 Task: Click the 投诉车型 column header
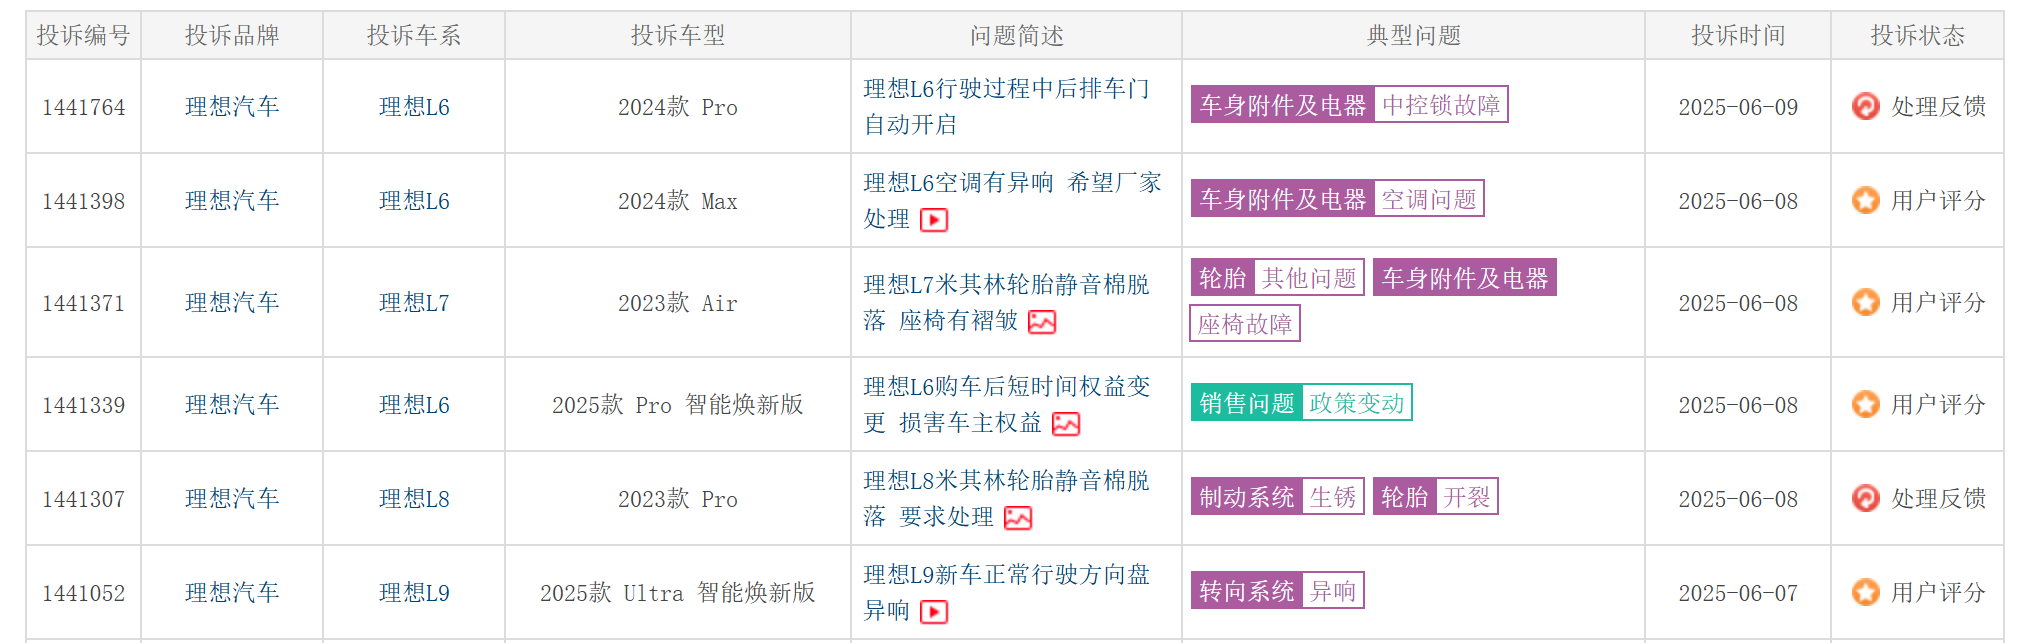click(x=678, y=35)
